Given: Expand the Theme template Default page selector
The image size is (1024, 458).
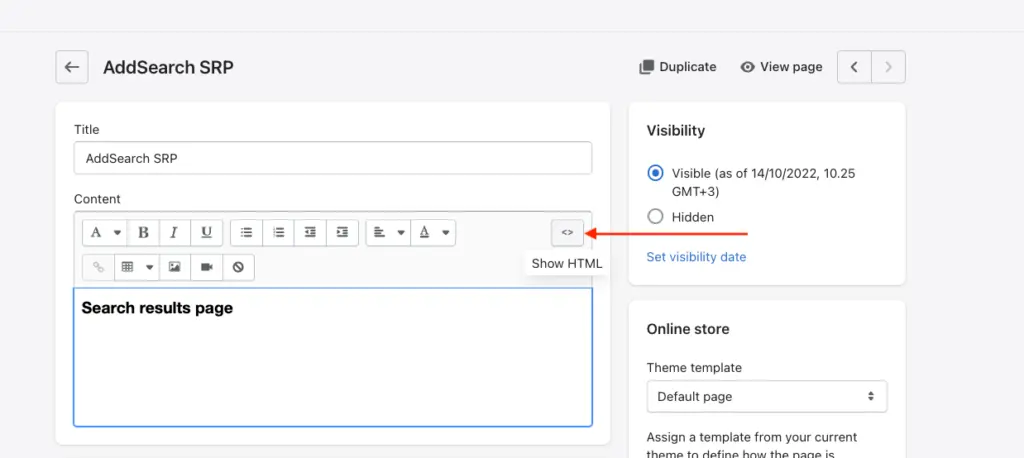Looking at the screenshot, I should (767, 397).
